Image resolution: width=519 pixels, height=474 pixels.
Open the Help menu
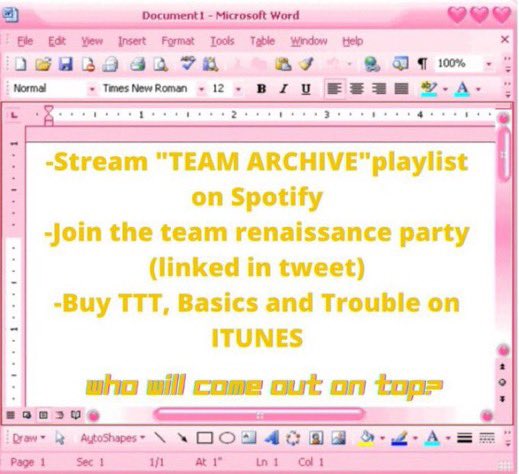[353, 41]
